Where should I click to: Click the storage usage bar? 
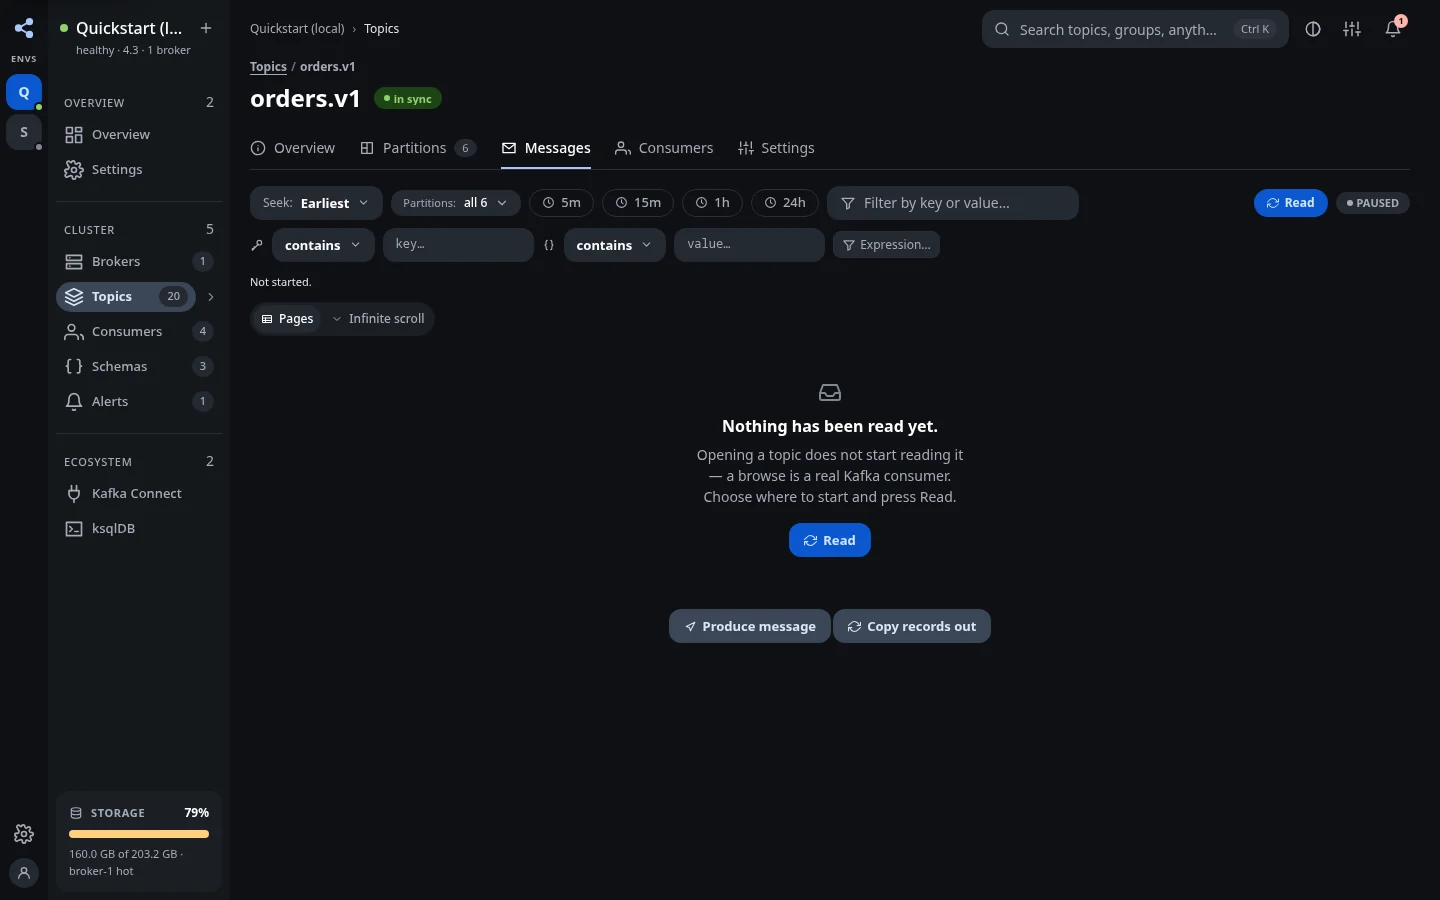(139, 834)
